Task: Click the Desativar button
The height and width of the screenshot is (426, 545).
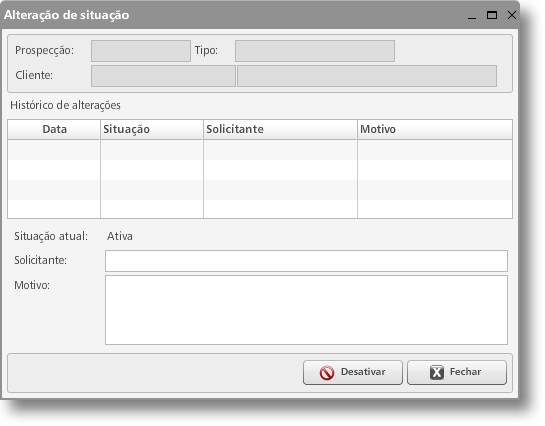Action: pos(352,372)
